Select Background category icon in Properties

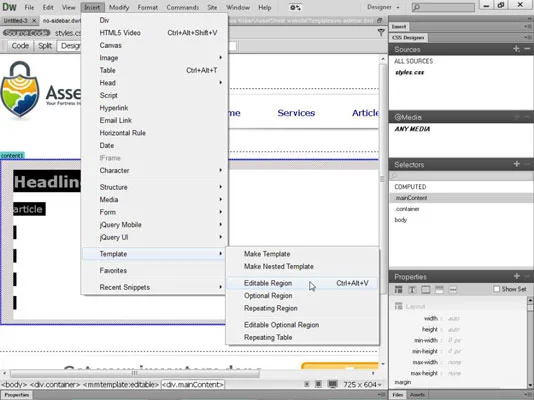coord(439,290)
